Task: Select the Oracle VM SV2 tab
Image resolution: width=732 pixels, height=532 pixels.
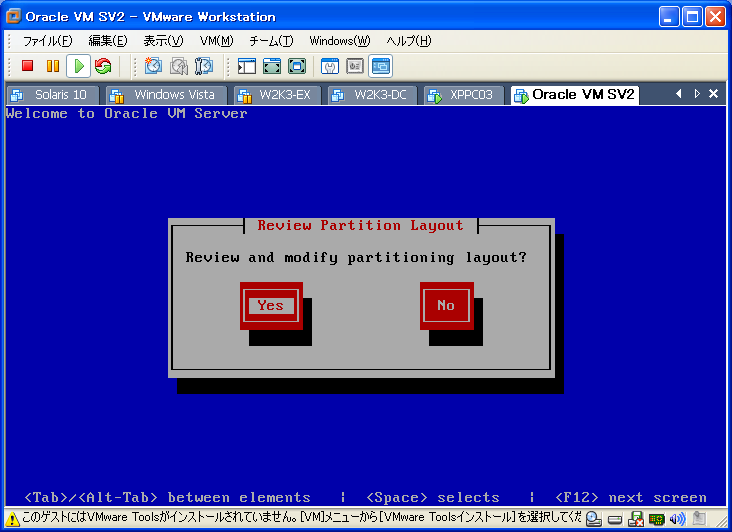Action: point(575,95)
